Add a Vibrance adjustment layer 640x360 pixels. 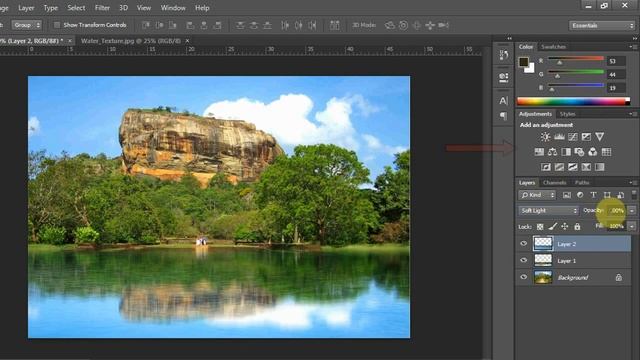coord(600,137)
